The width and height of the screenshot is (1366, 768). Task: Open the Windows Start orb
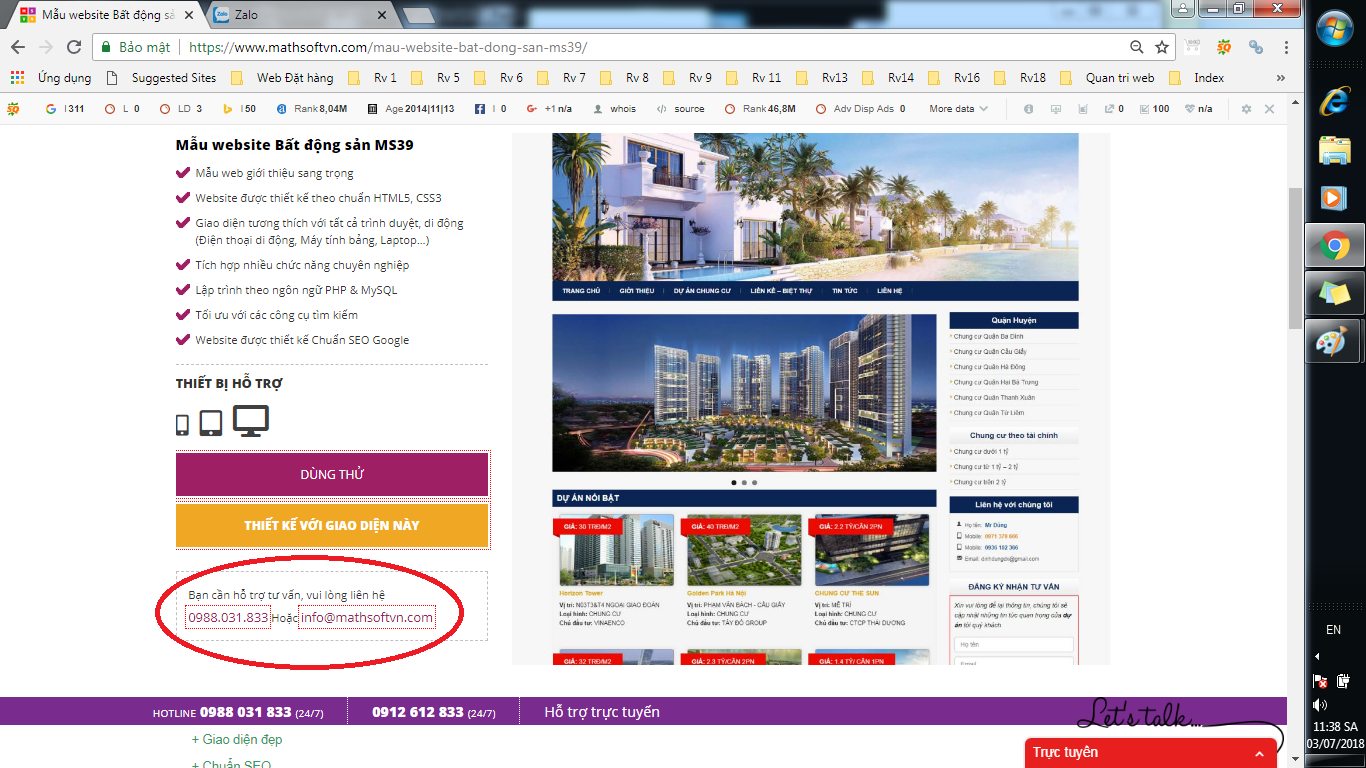pyautogui.click(x=1335, y=29)
